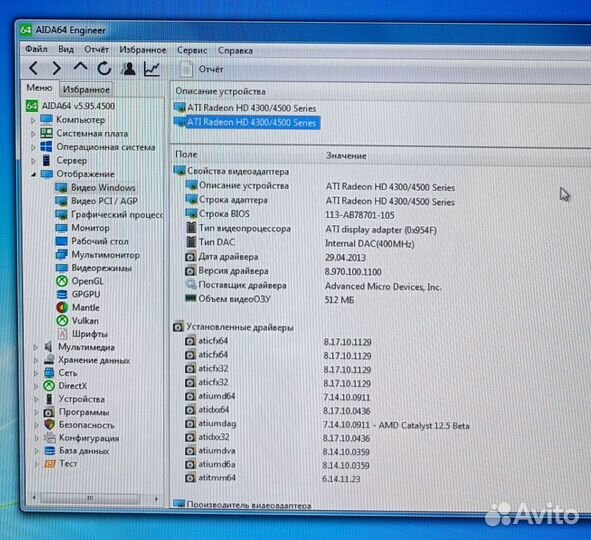The height and width of the screenshot is (540, 591).
Task: Select the Mantle icon in tree
Action: pos(62,307)
